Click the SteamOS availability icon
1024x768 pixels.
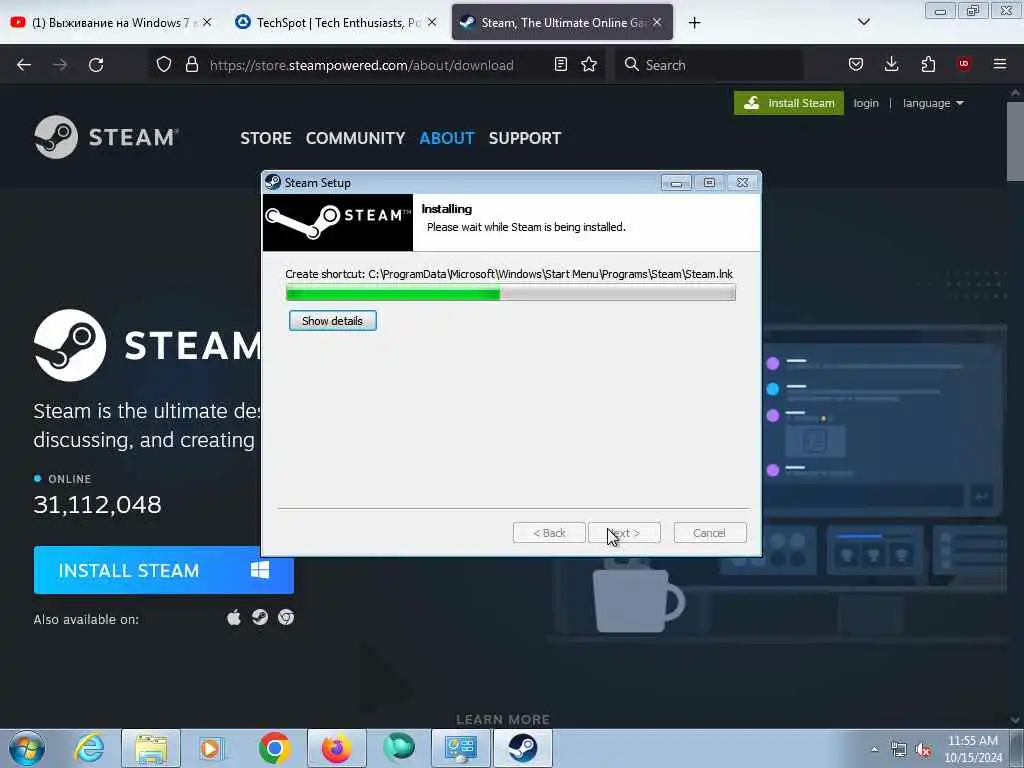point(260,617)
